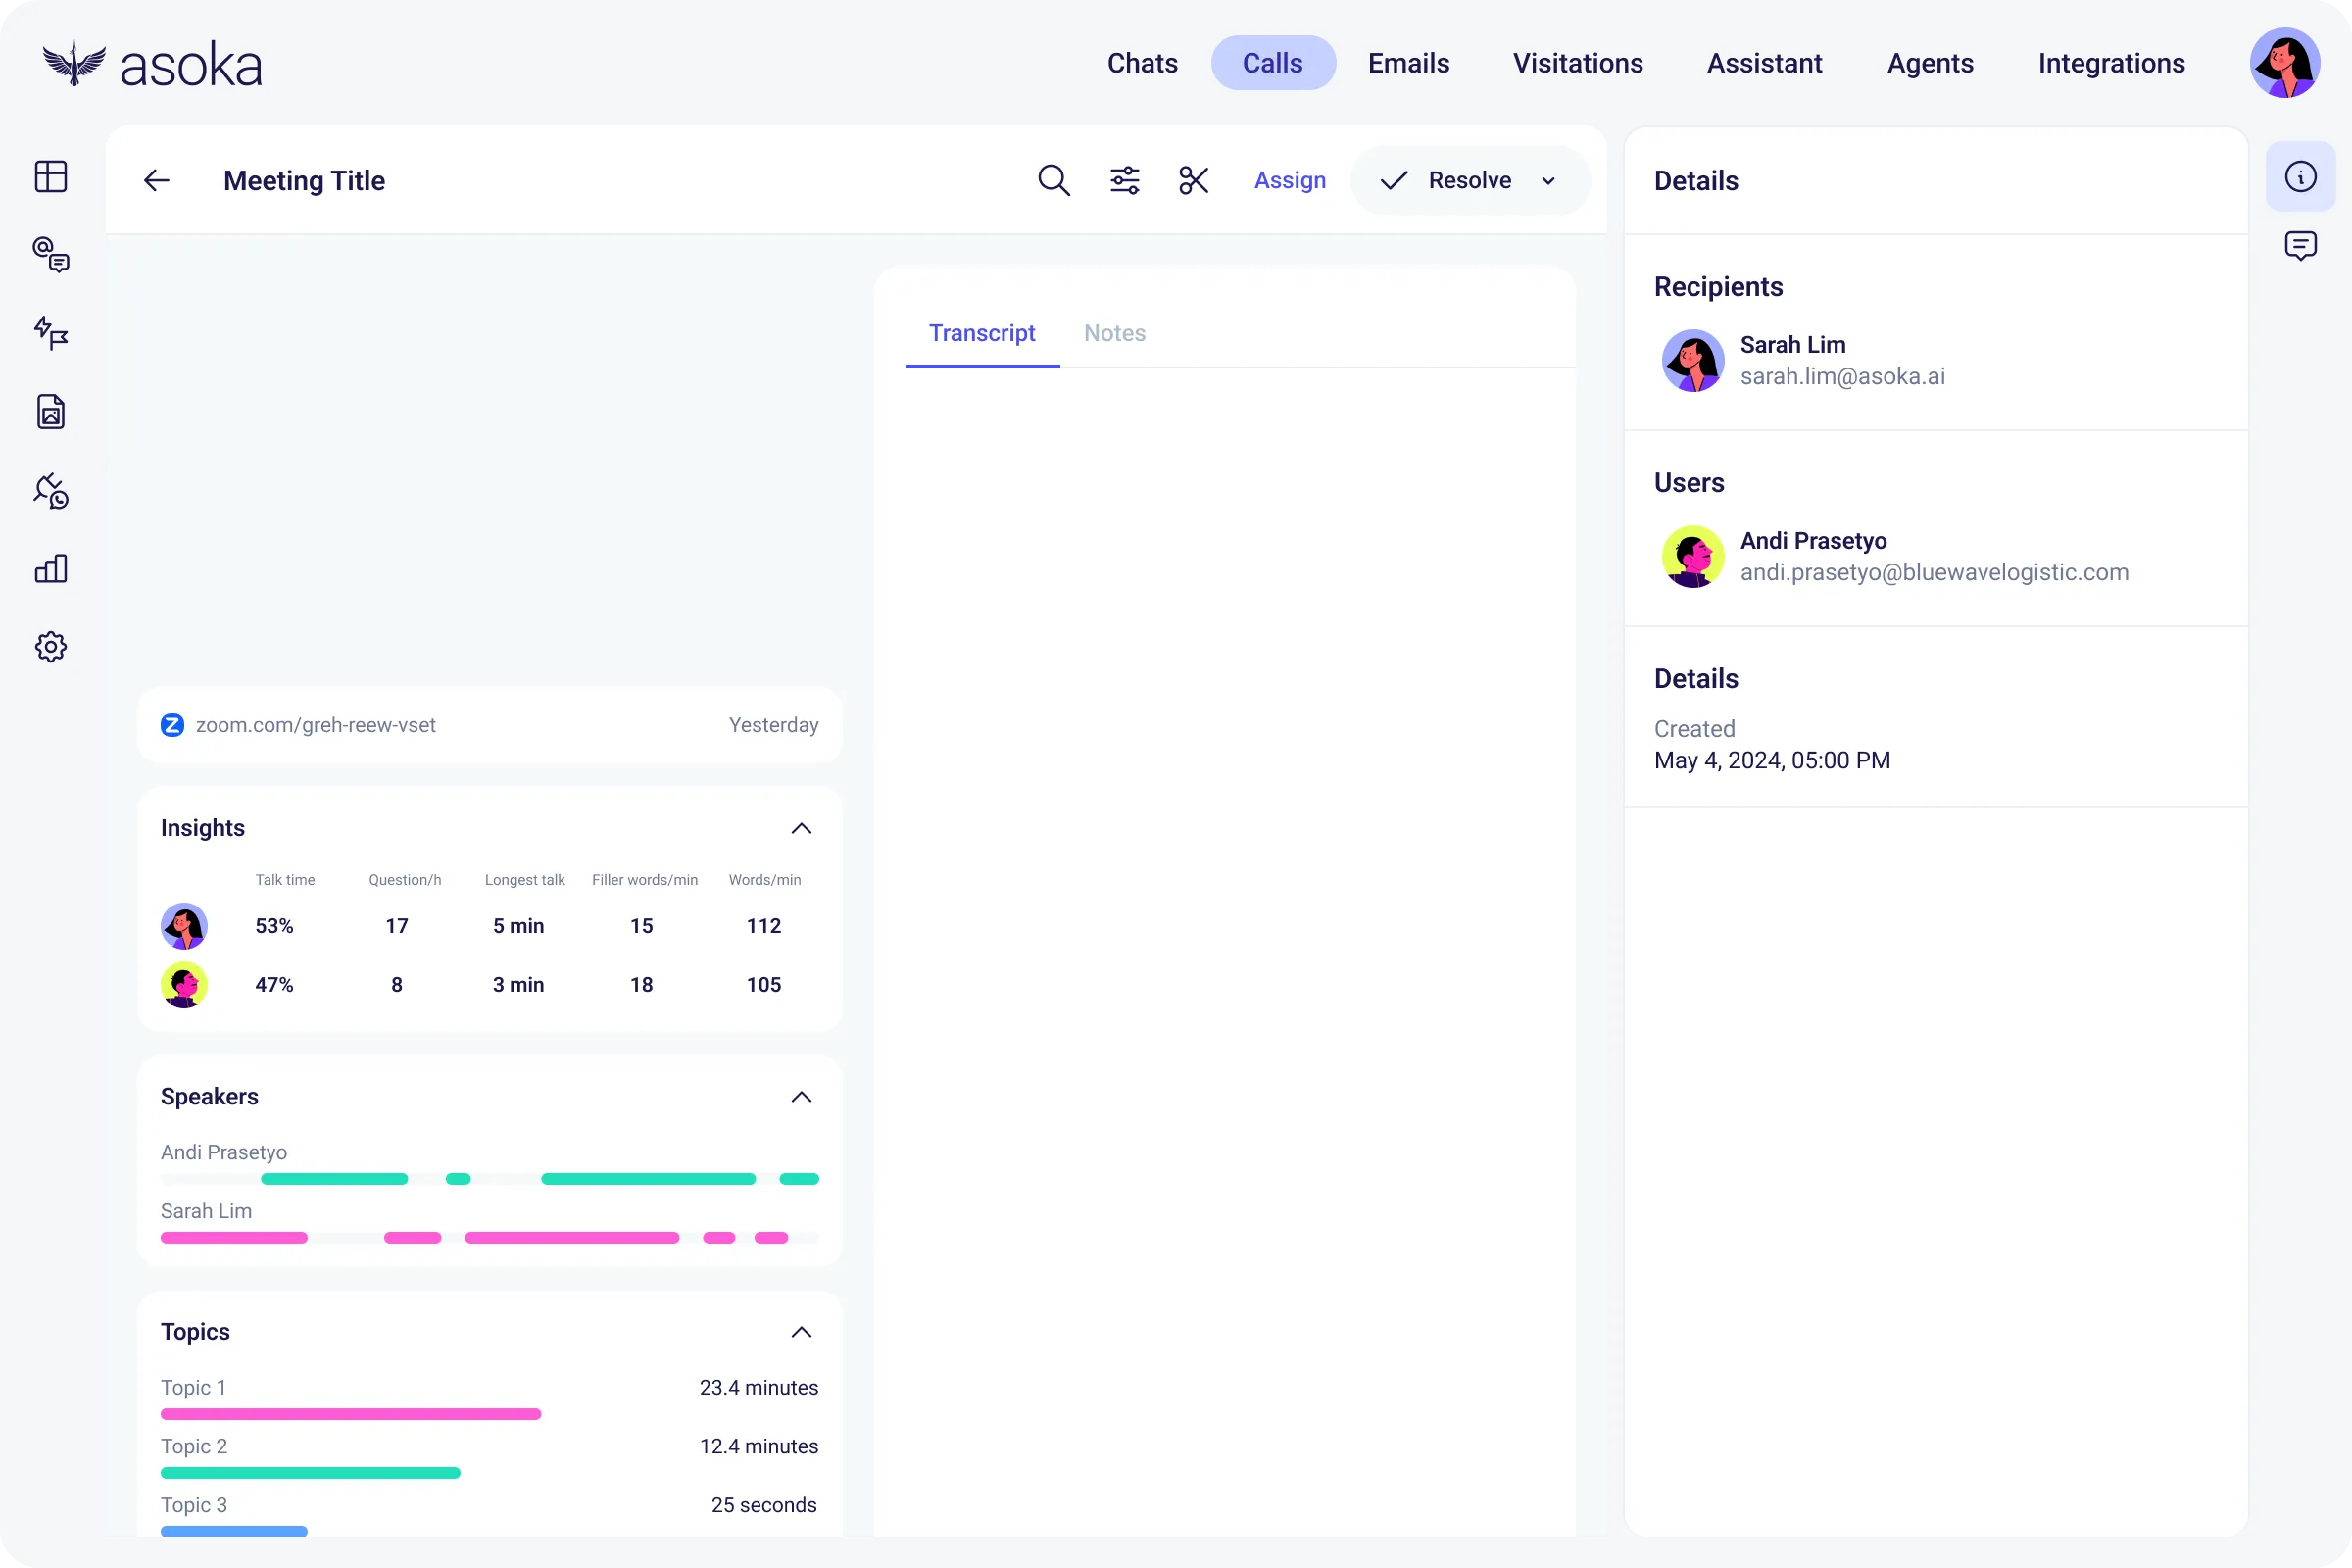Screen dimensions: 2352x1568
Task: Go to Emails in top navigation
Action: coord(1408,63)
